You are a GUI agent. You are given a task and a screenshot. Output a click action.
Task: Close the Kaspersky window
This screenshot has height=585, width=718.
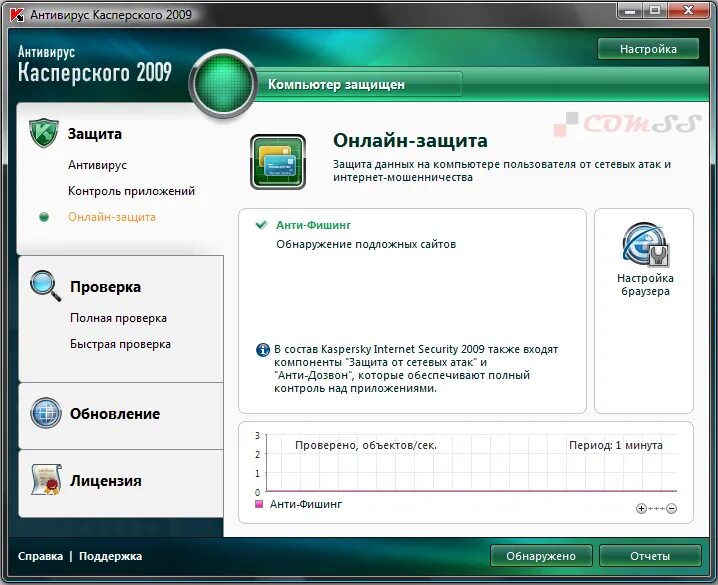pos(689,10)
